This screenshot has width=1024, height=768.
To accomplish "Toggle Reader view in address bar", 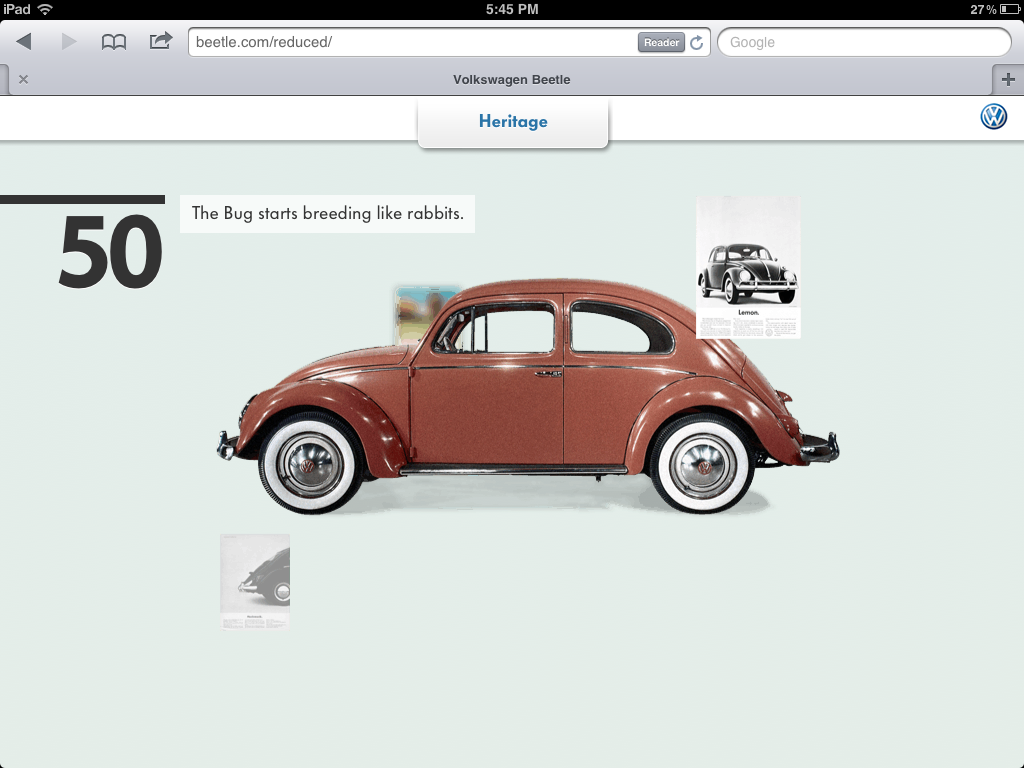I will pyautogui.click(x=661, y=43).
